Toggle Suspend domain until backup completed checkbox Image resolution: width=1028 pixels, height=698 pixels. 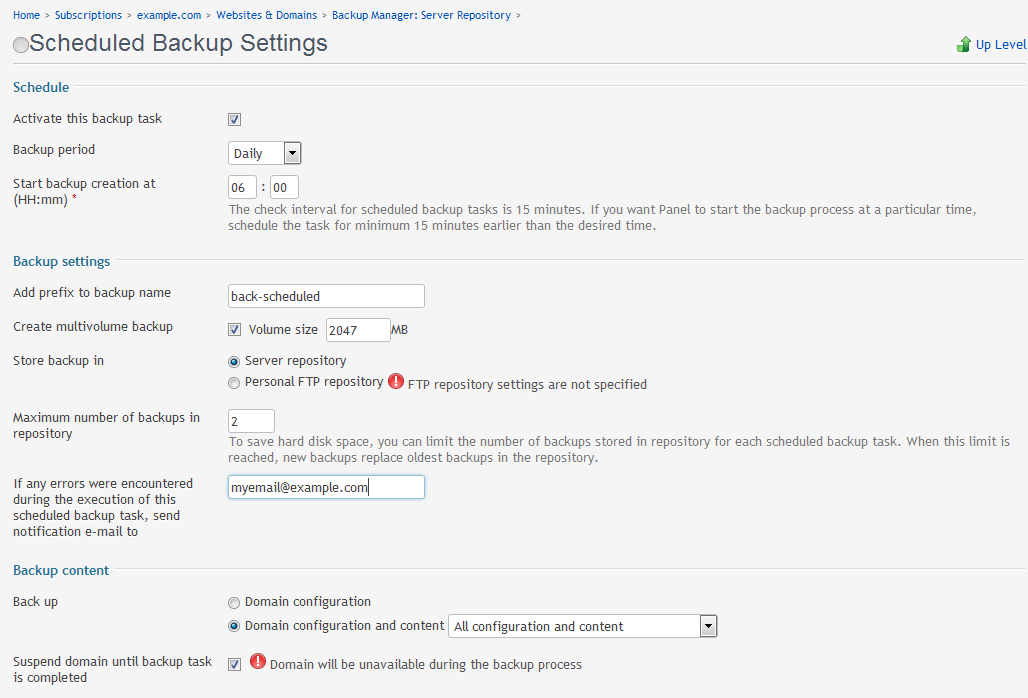pos(234,665)
